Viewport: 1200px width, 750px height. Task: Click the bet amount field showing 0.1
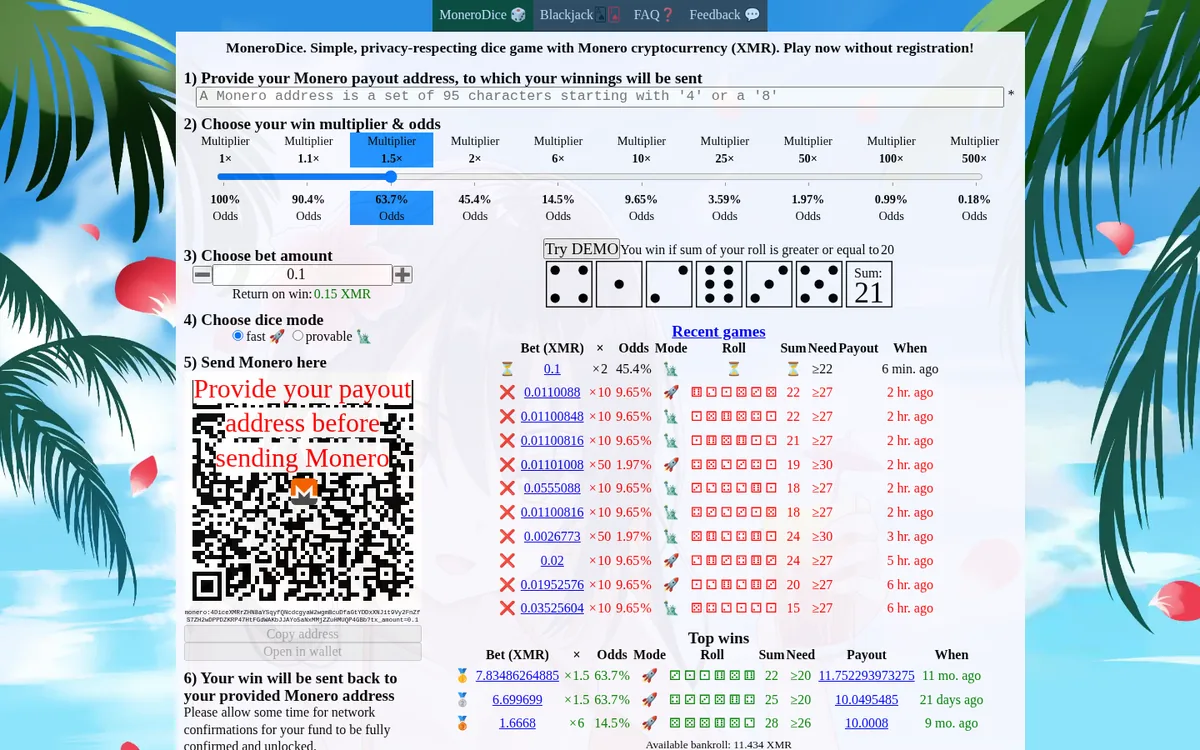pos(302,274)
